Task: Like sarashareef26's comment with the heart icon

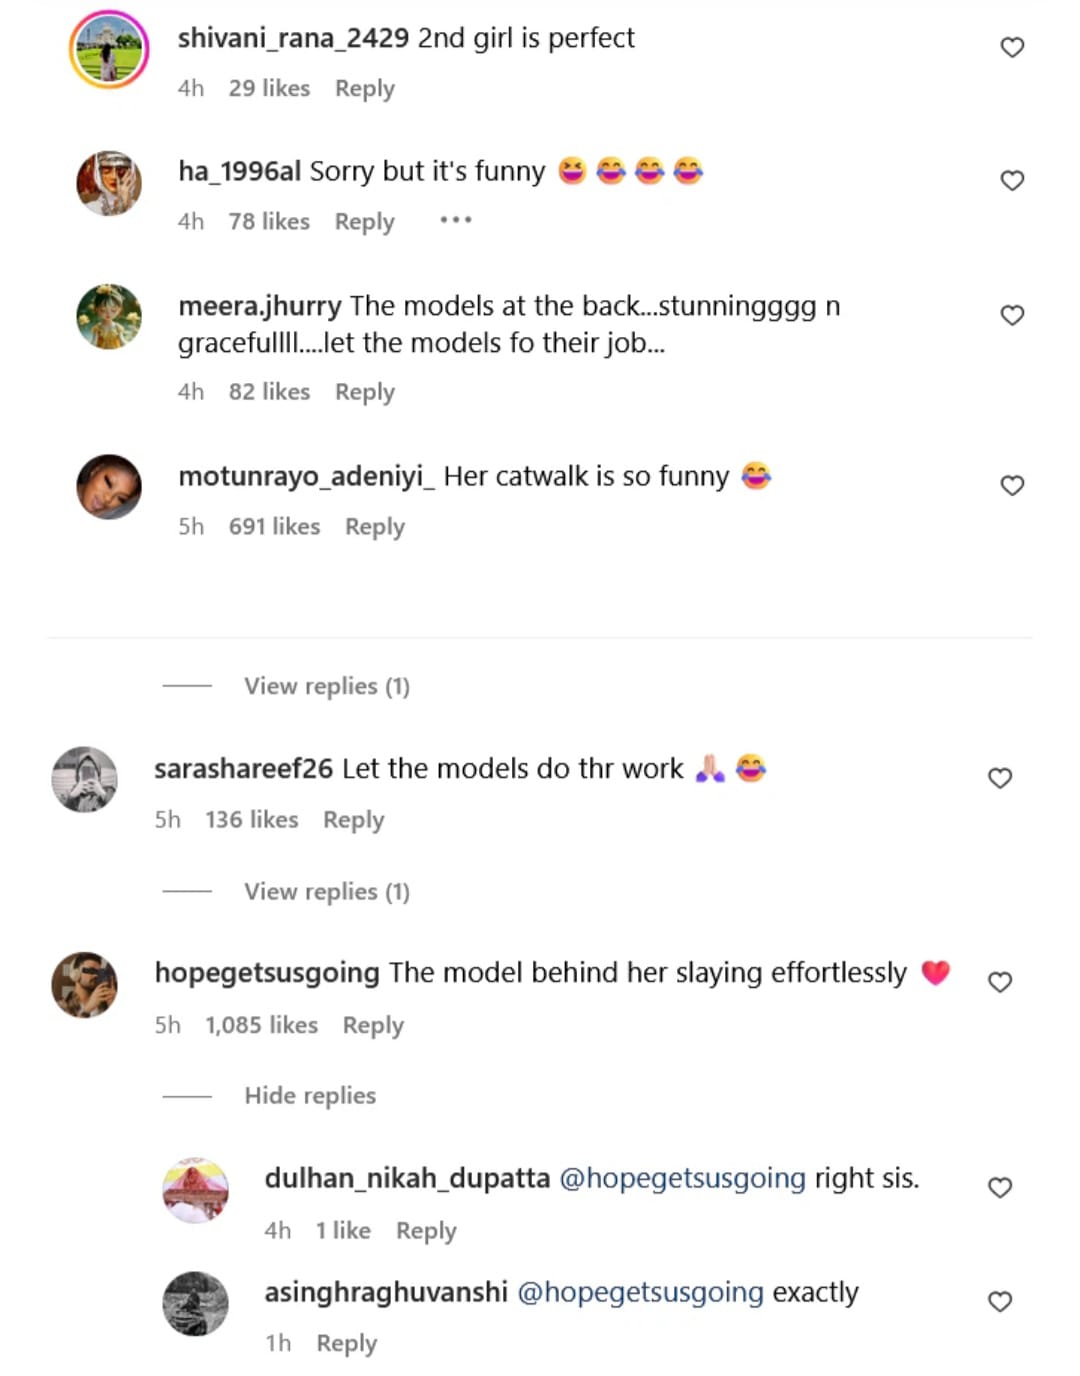Action: coord(1000,778)
